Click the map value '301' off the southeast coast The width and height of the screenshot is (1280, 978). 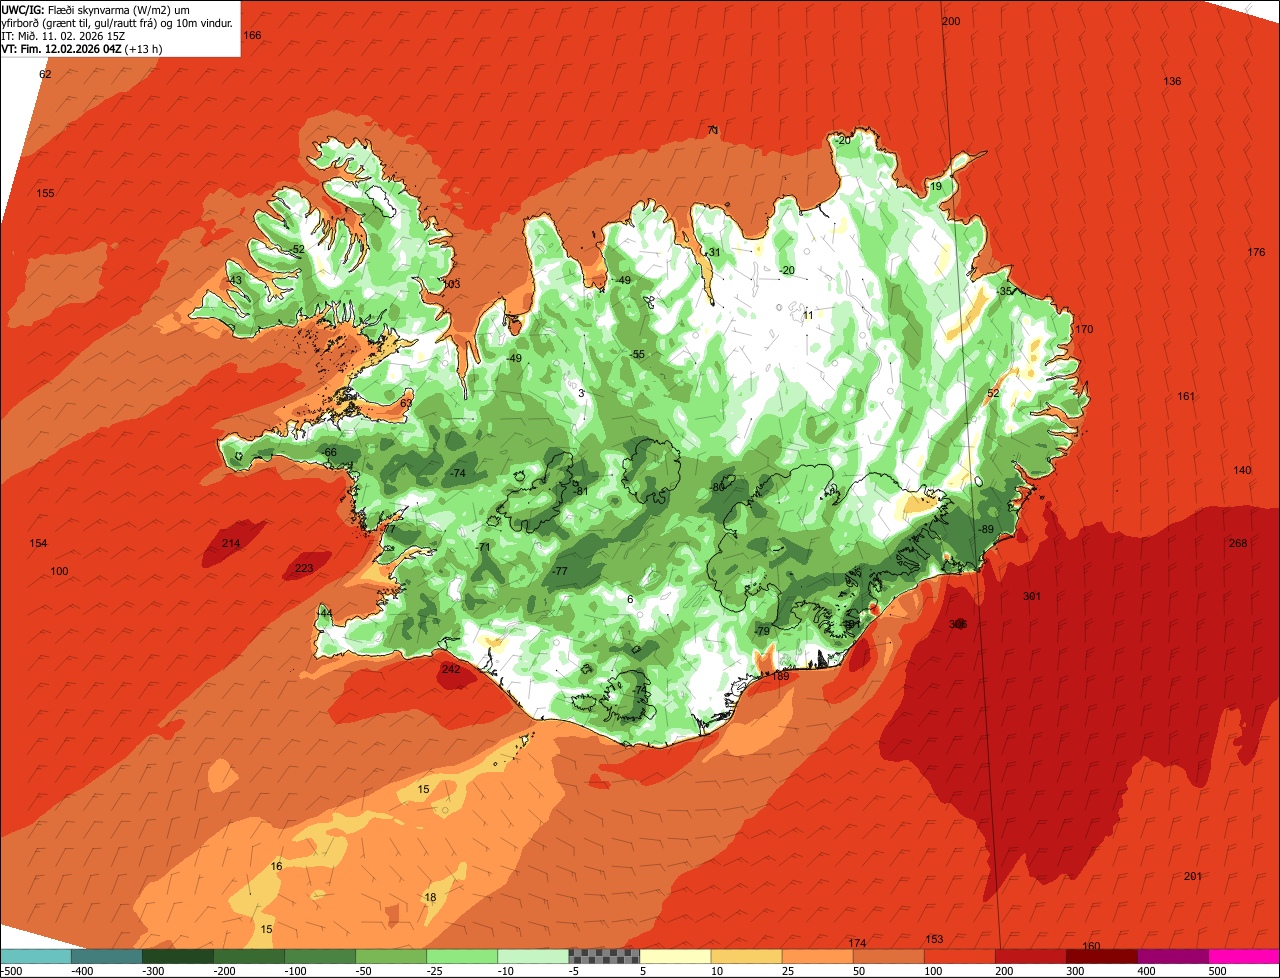click(x=1032, y=597)
